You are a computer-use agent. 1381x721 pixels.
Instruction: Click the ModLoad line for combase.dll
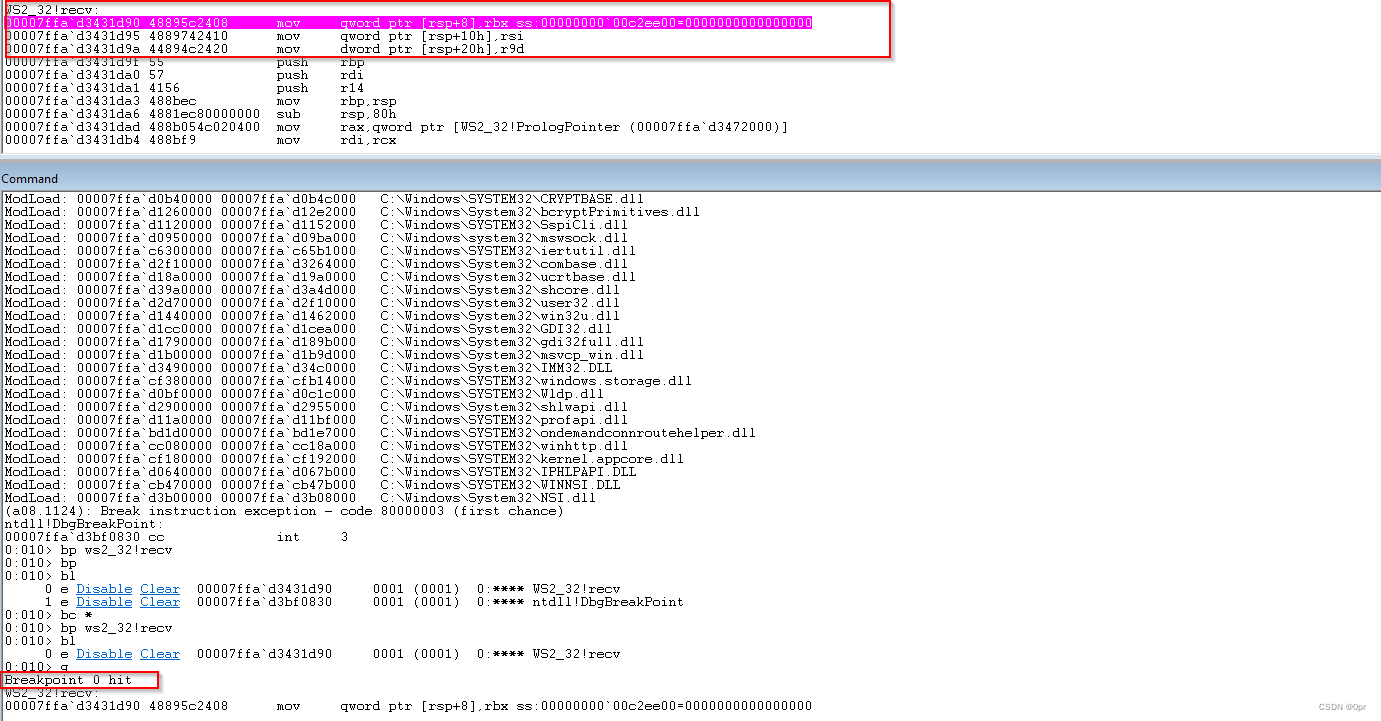point(317,264)
